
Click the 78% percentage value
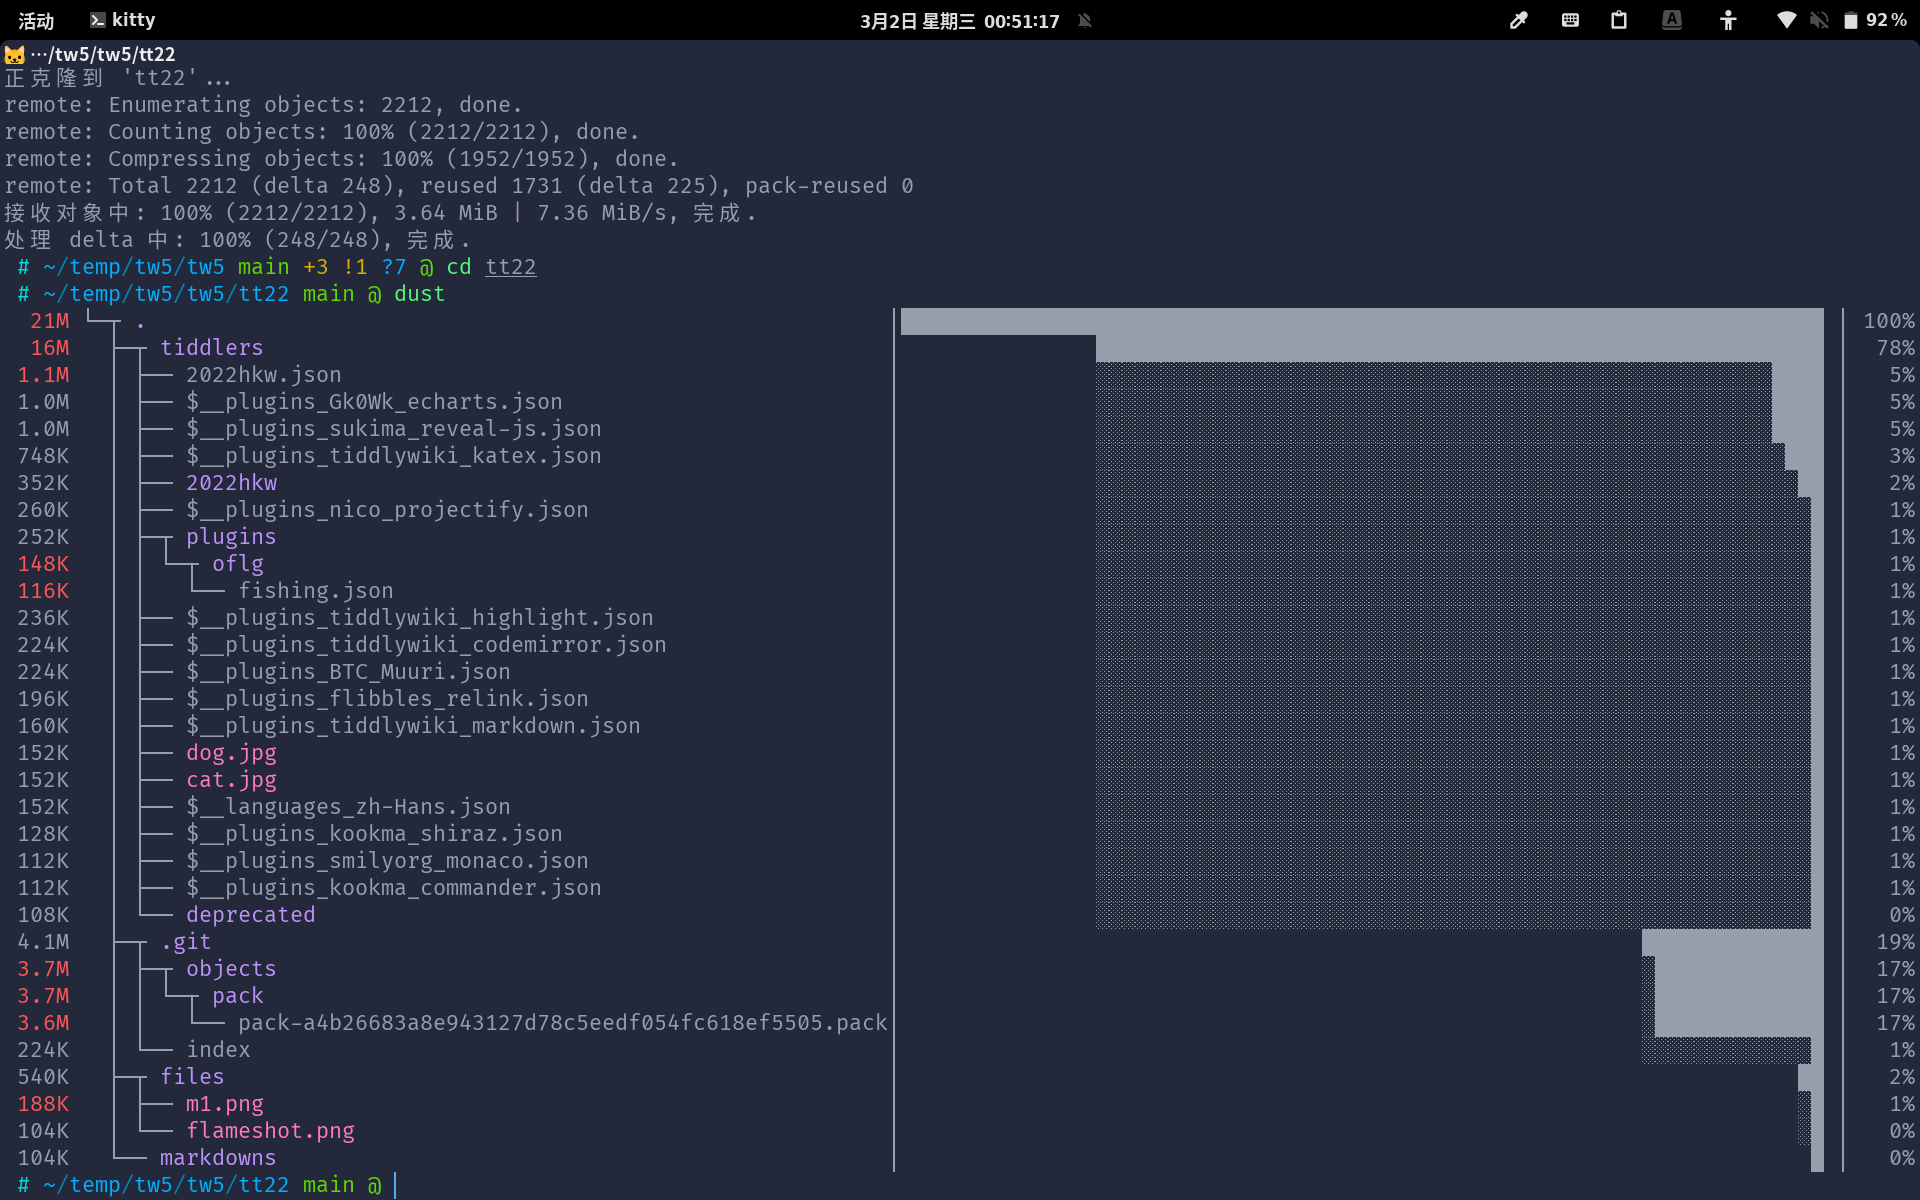[x=1896, y=348]
